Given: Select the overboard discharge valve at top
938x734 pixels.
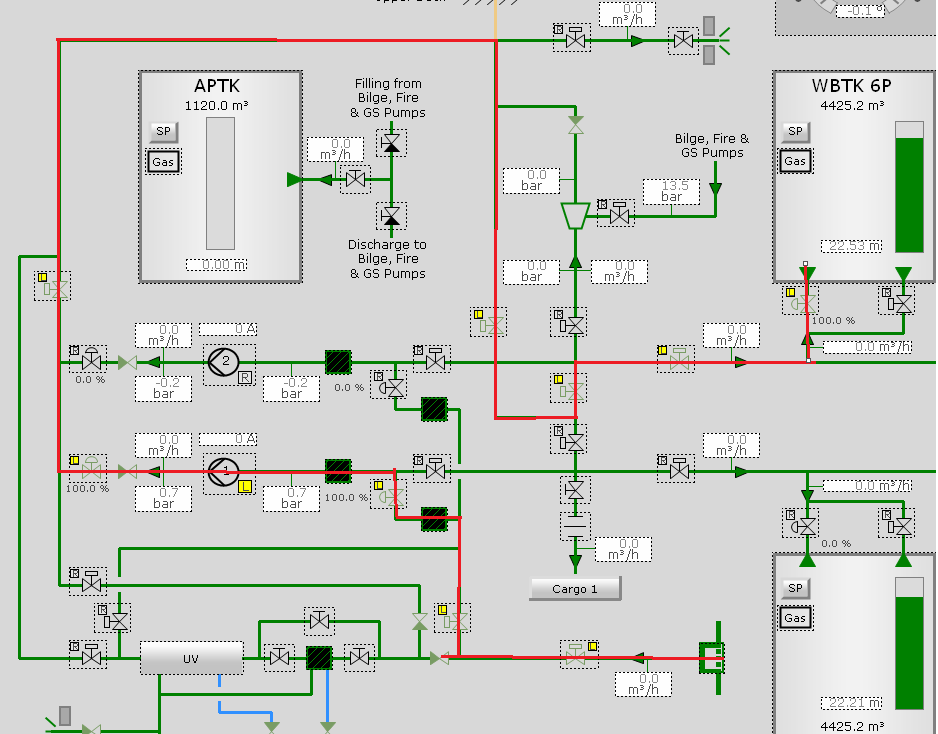Looking at the screenshot, I should [x=683, y=41].
